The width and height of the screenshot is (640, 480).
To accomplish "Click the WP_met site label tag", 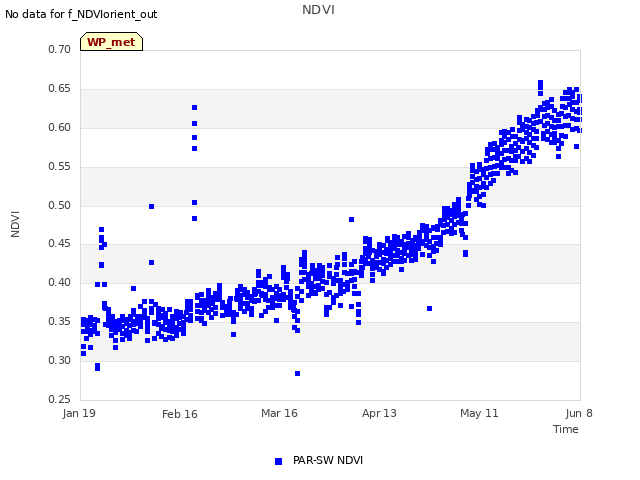I will coord(111,42).
